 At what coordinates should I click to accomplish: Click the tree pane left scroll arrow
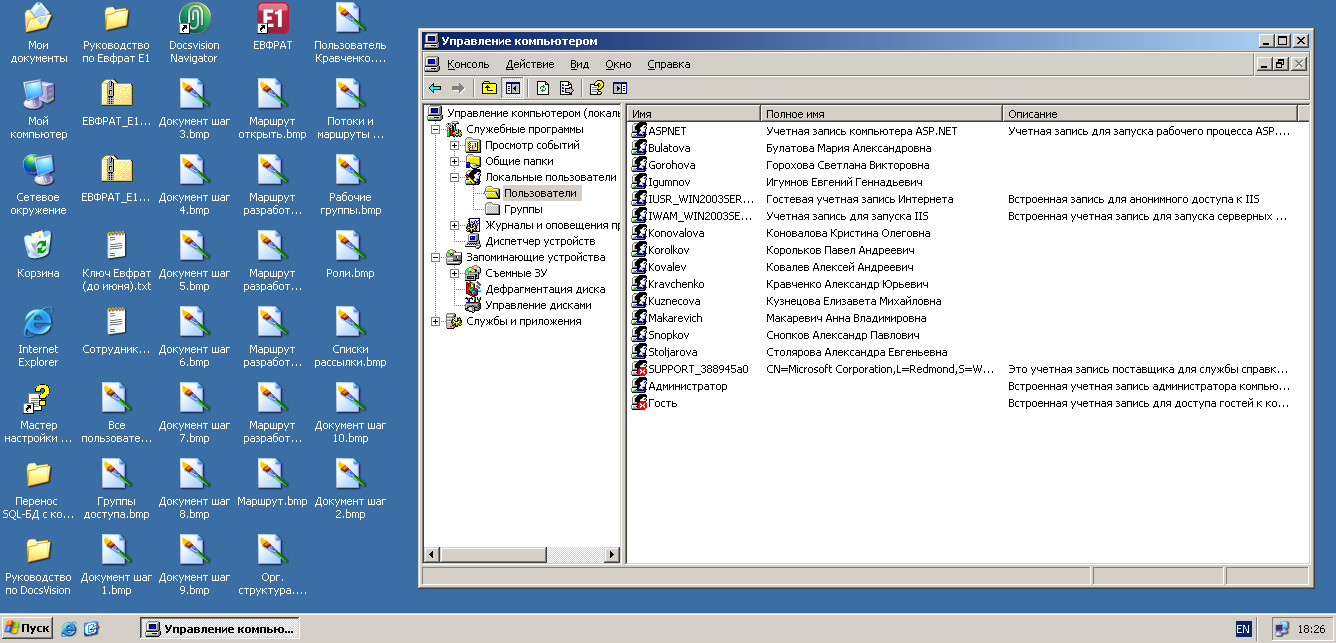point(433,555)
